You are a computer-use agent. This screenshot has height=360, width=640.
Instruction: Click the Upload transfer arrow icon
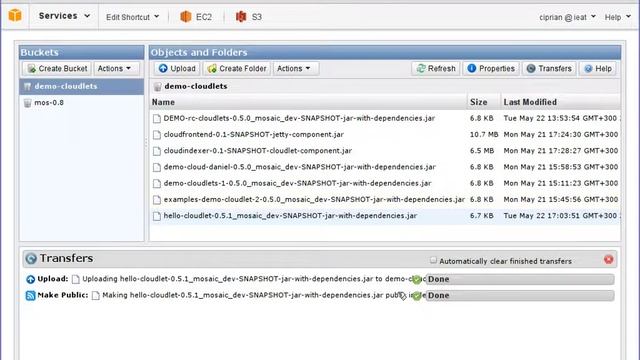(31, 279)
